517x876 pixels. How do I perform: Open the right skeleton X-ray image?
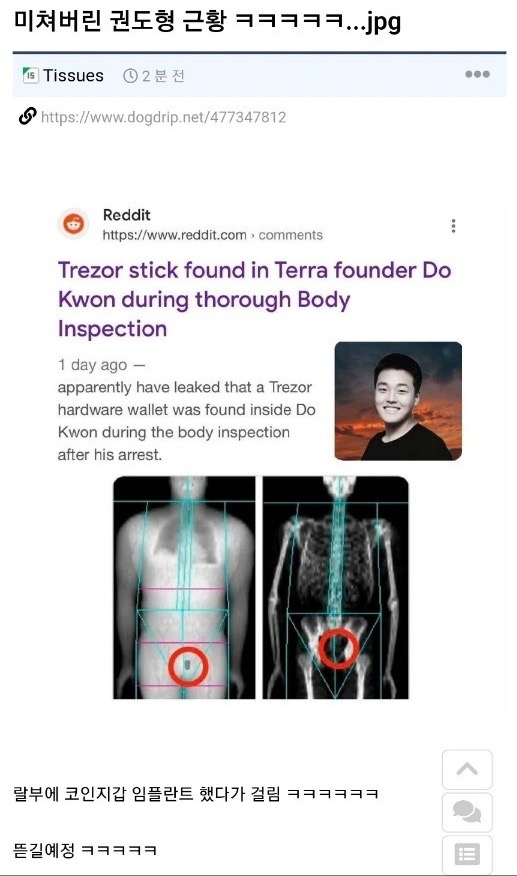336,587
